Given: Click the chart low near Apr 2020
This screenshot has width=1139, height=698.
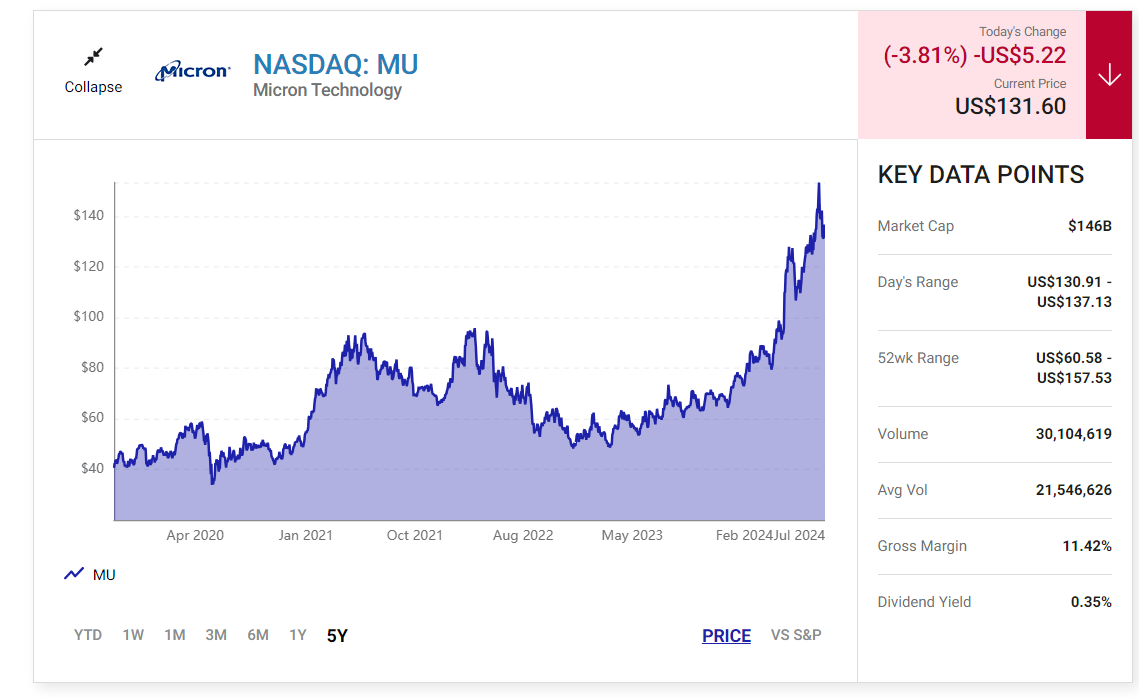Looking at the screenshot, I should (213, 482).
